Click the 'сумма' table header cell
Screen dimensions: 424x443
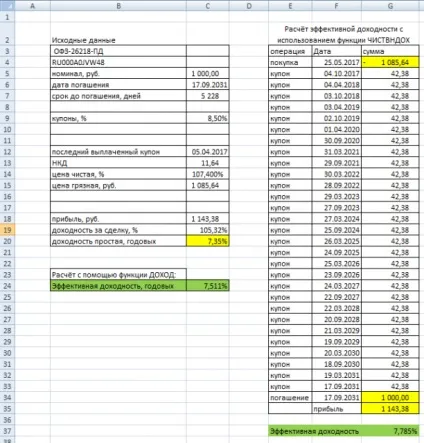tap(390, 51)
